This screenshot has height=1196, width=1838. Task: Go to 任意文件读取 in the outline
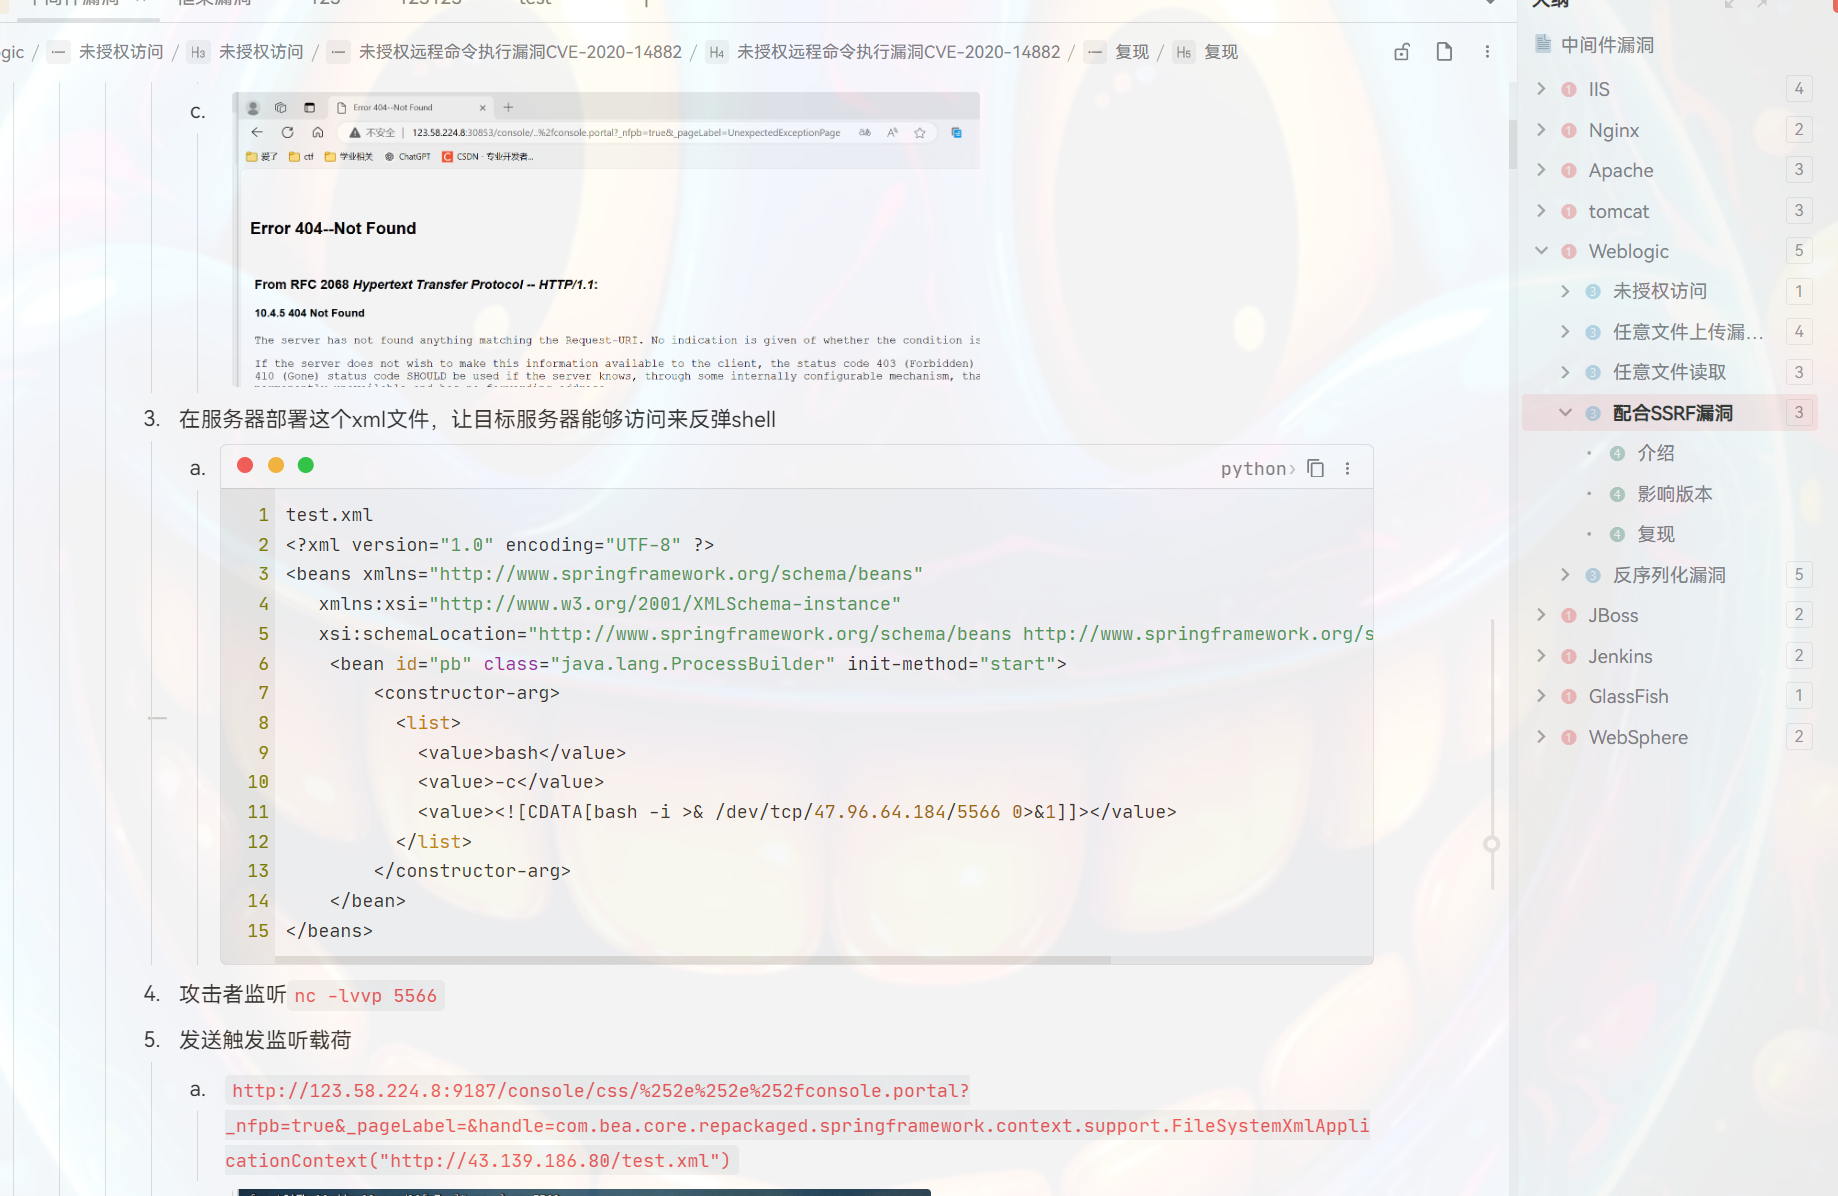pyautogui.click(x=1669, y=372)
